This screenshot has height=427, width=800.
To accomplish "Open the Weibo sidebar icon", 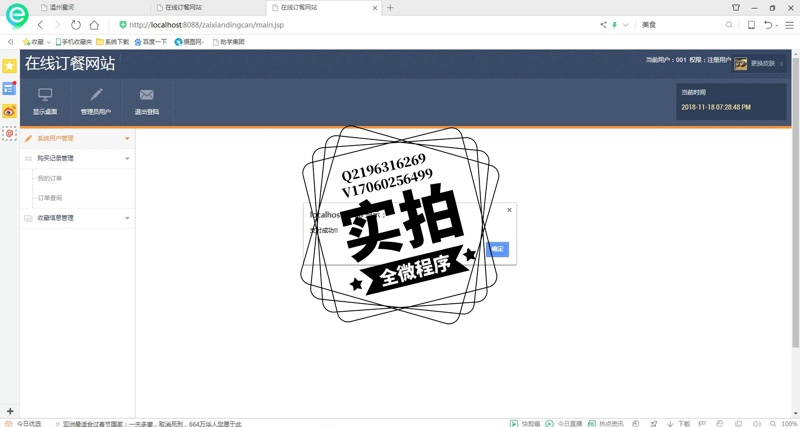I will pos(9,111).
